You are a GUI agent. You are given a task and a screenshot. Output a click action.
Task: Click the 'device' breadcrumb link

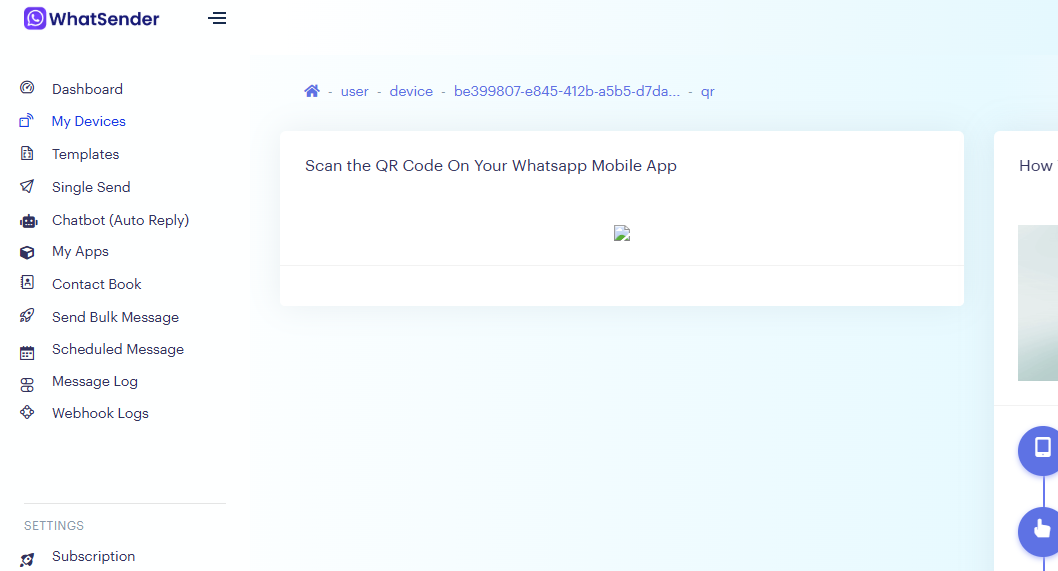tap(411, 92)
